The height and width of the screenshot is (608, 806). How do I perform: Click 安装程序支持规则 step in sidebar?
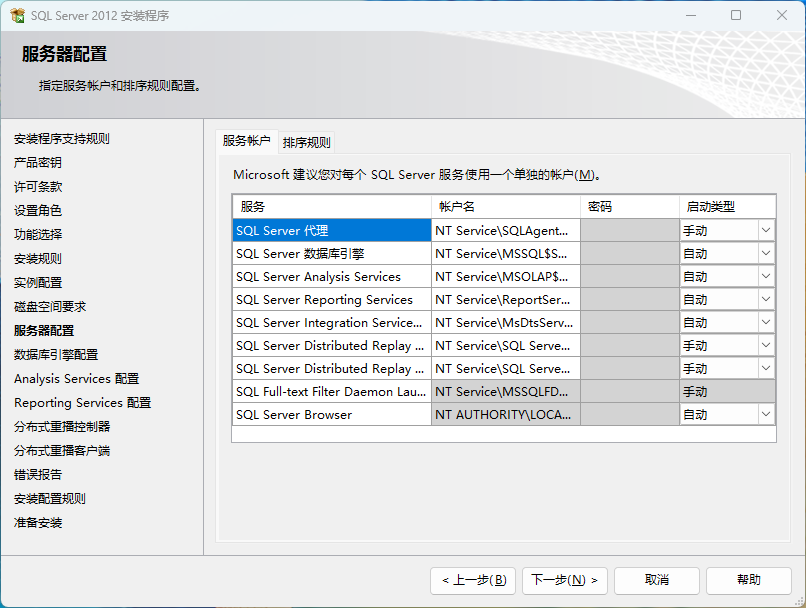[62, 139]
